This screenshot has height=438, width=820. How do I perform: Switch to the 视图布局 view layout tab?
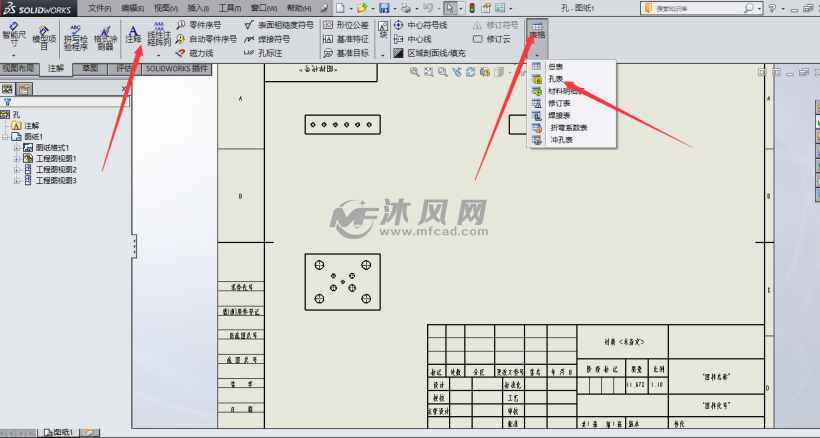click(18, 69)
